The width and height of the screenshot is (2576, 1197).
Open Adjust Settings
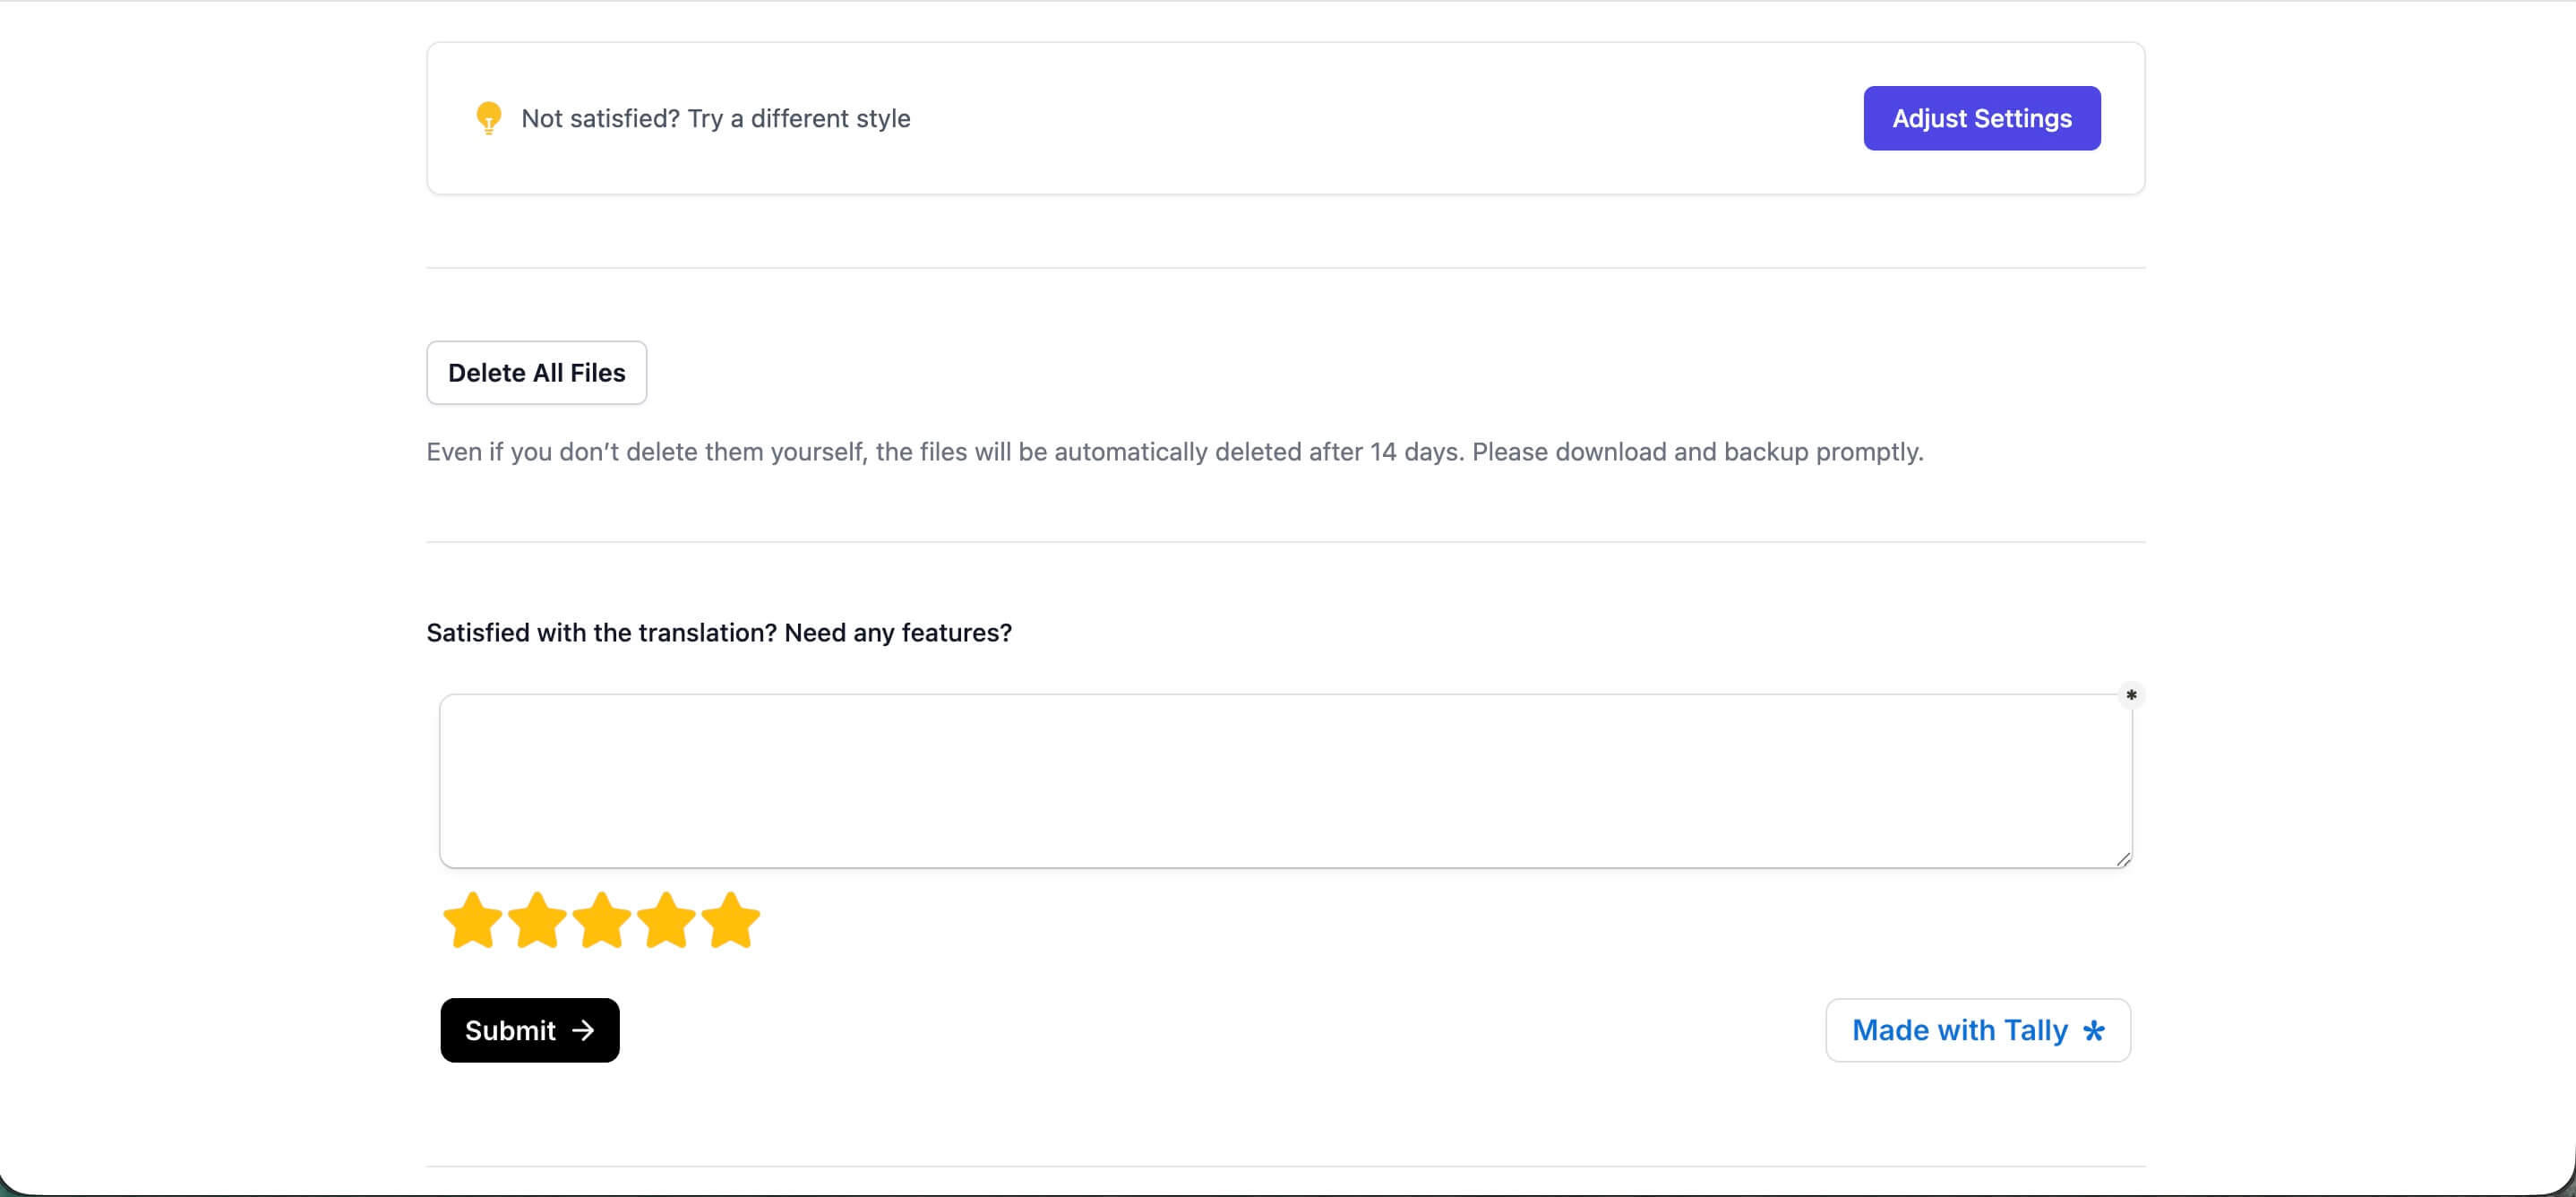(1981, 118)
